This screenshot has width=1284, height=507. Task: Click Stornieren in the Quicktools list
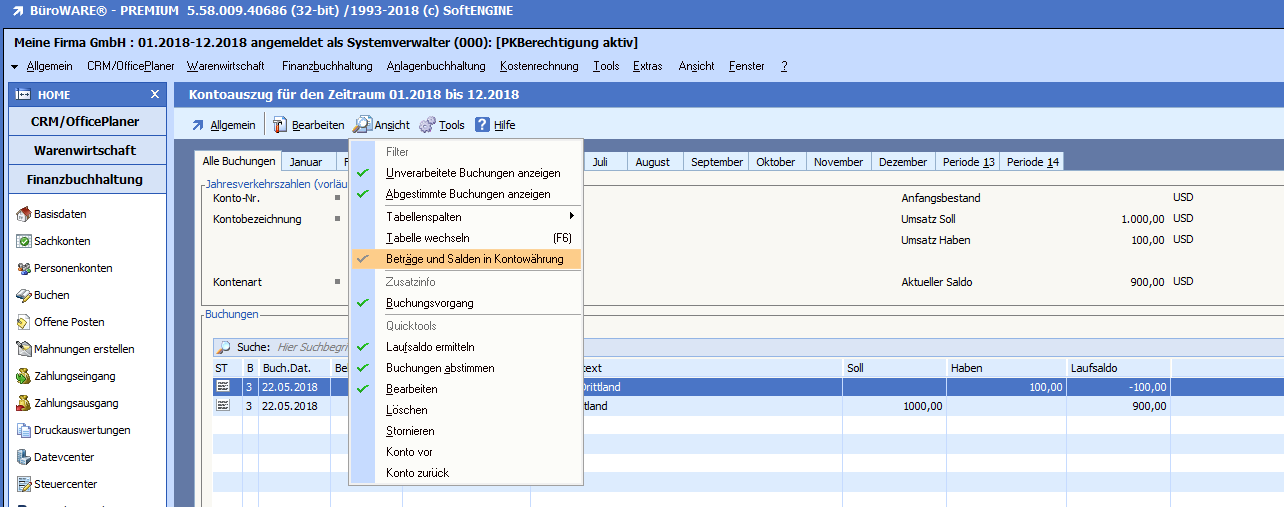point(410,431)
